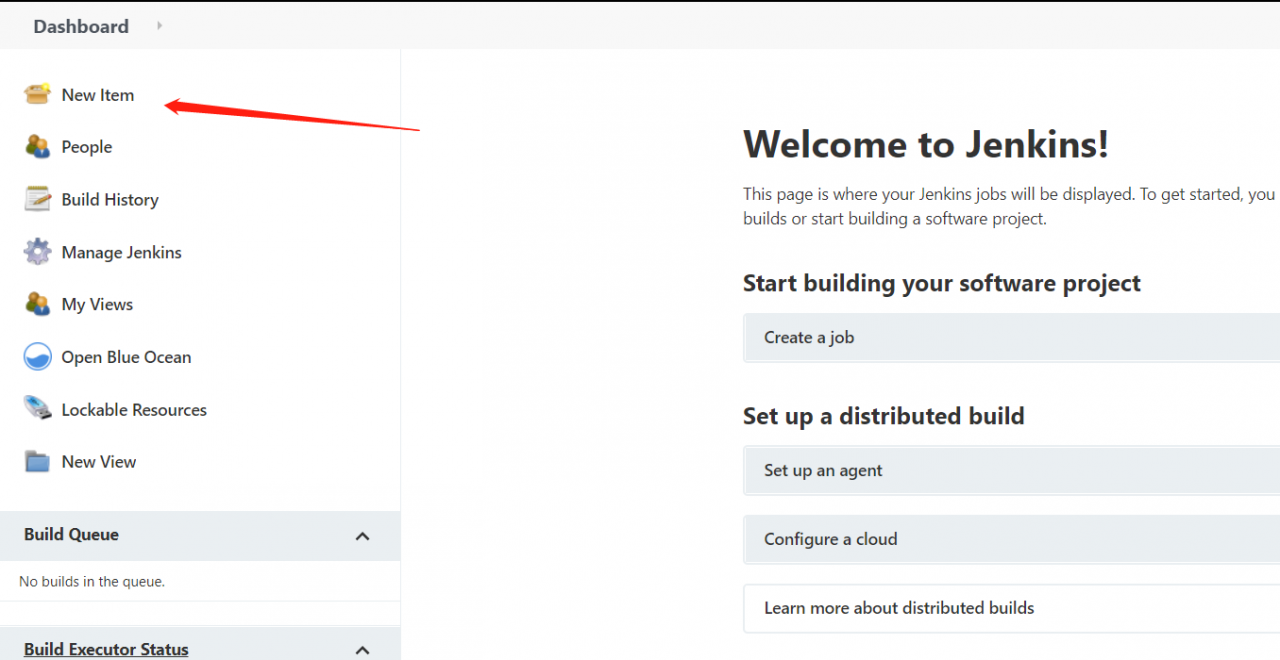Click 'Set up a distributed build' heading
1280x660 pixels.
[884, 416]
